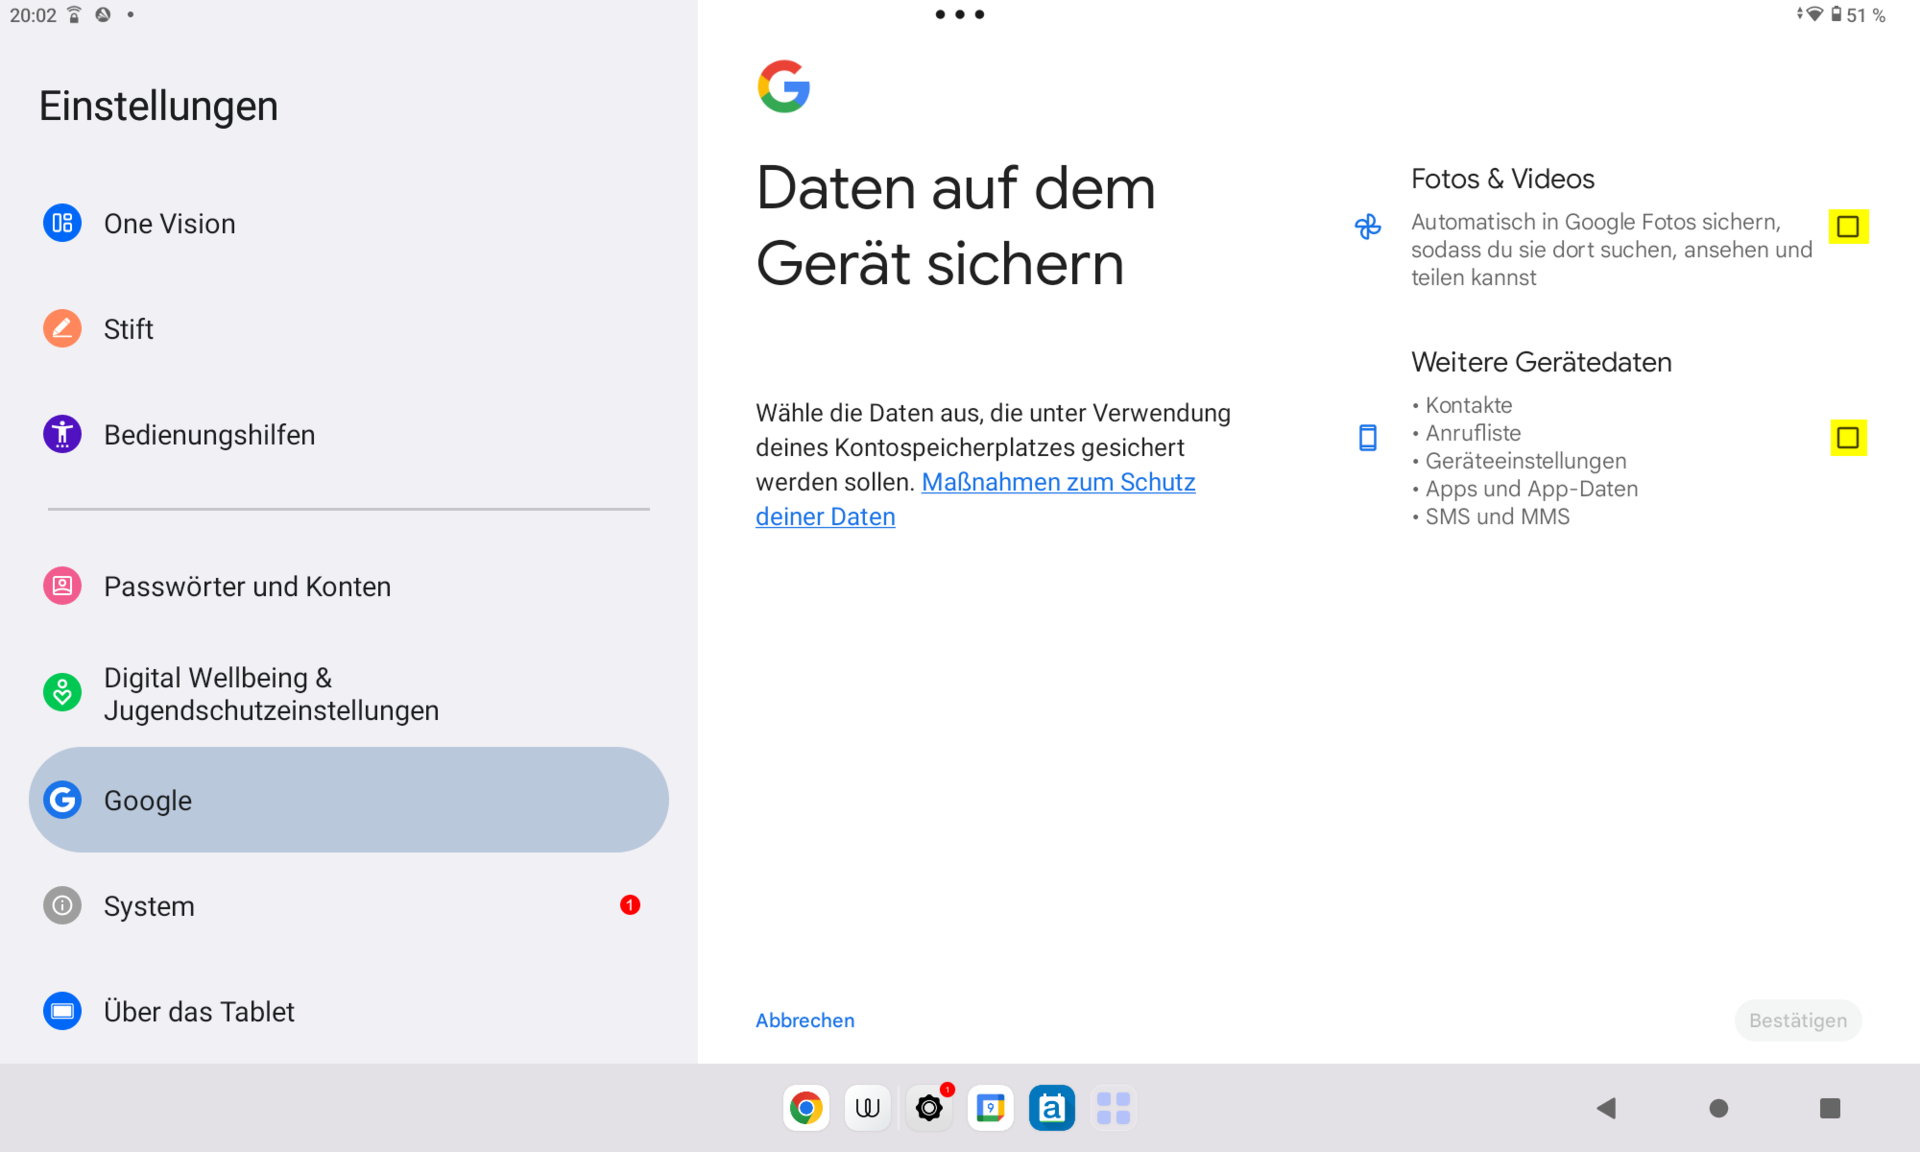Open Chrome from the taskbar
The image size is (1920, 1152).
pyautogui.click(x=806, y=1108)
